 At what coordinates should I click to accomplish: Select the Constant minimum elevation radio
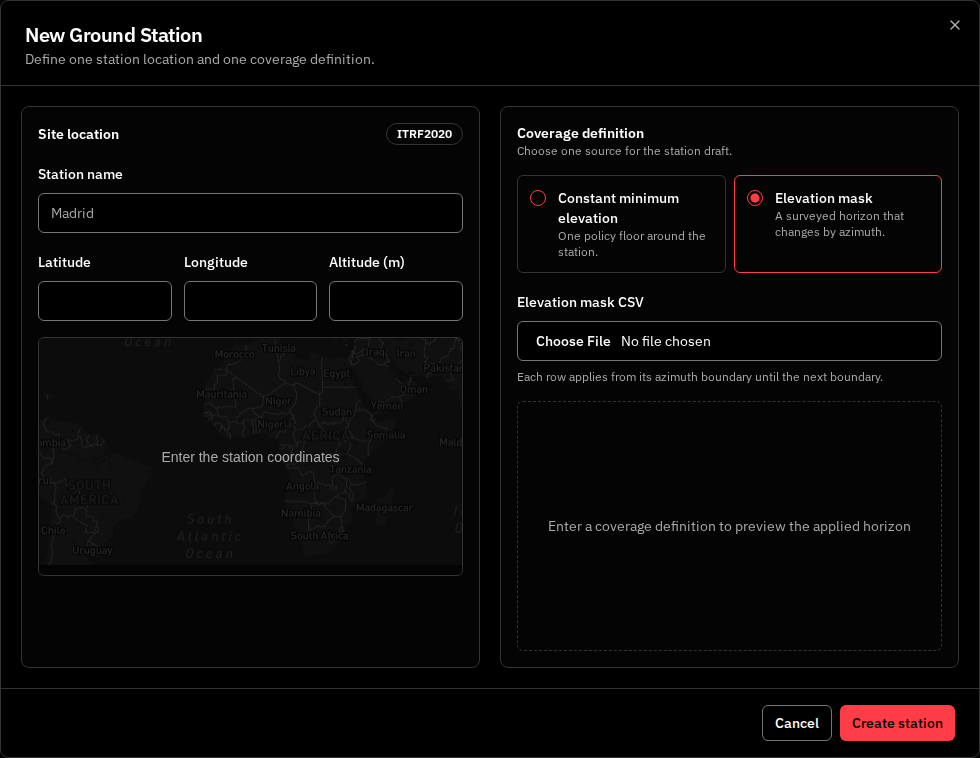538,198
